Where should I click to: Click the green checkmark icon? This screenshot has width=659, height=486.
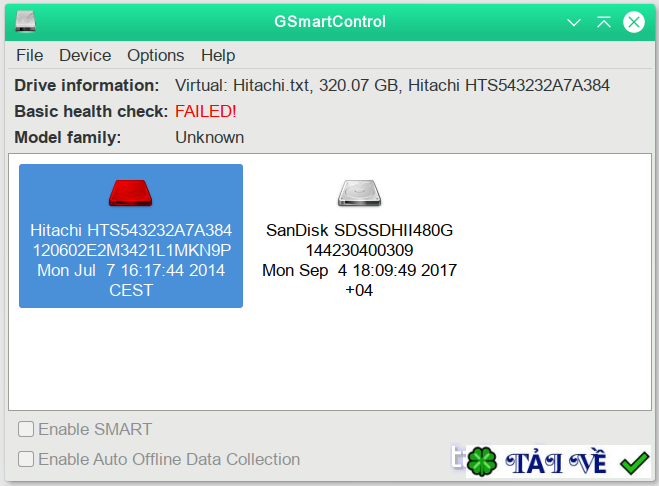[x=634, y=462]
